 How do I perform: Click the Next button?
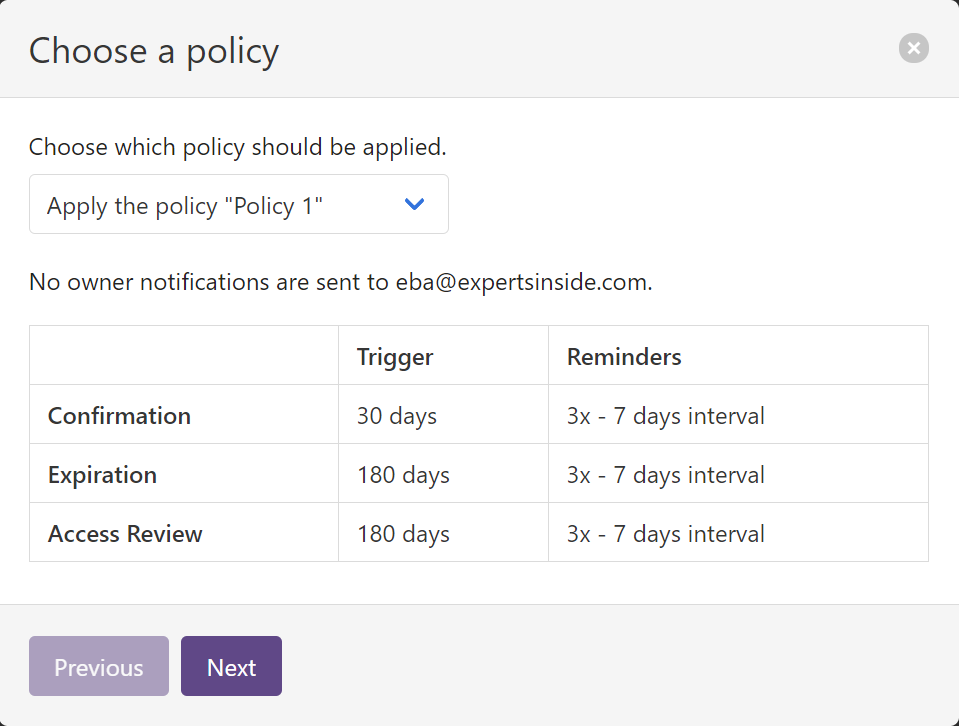tap(231, 666)
